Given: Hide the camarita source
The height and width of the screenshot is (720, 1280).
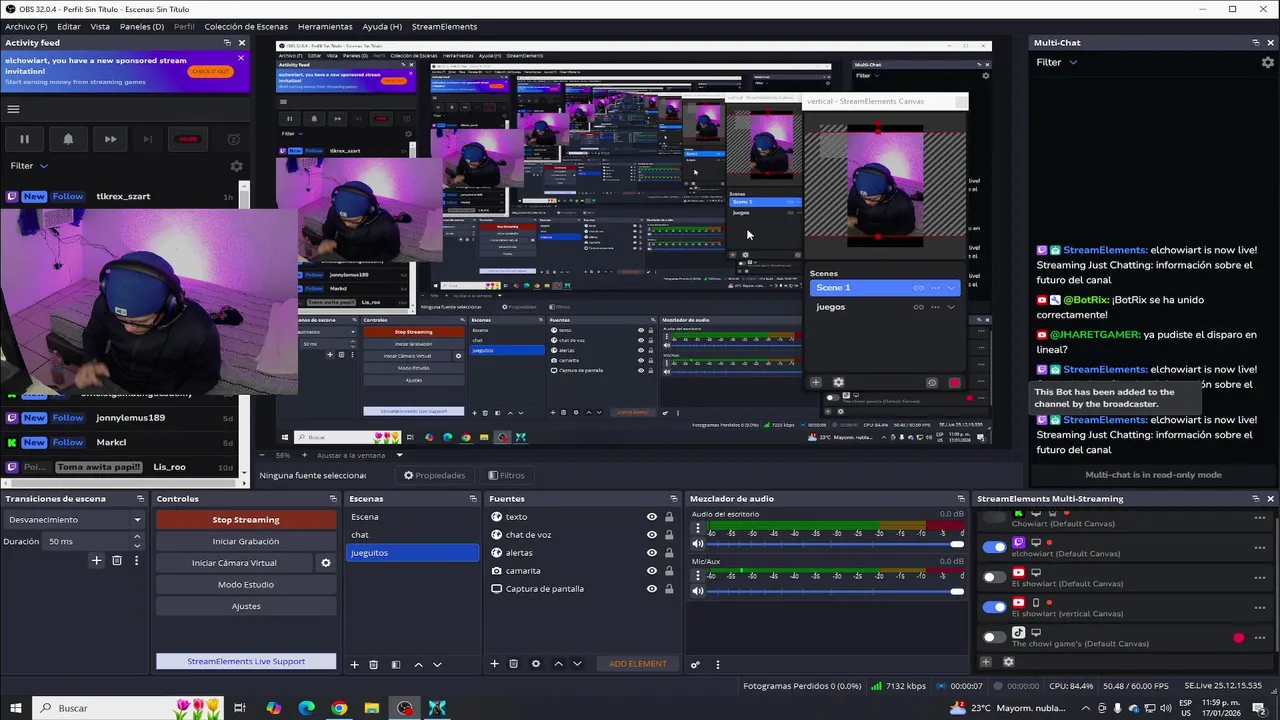Looking at the screenshot, I should pyautogui.click(x=652, y=571).
